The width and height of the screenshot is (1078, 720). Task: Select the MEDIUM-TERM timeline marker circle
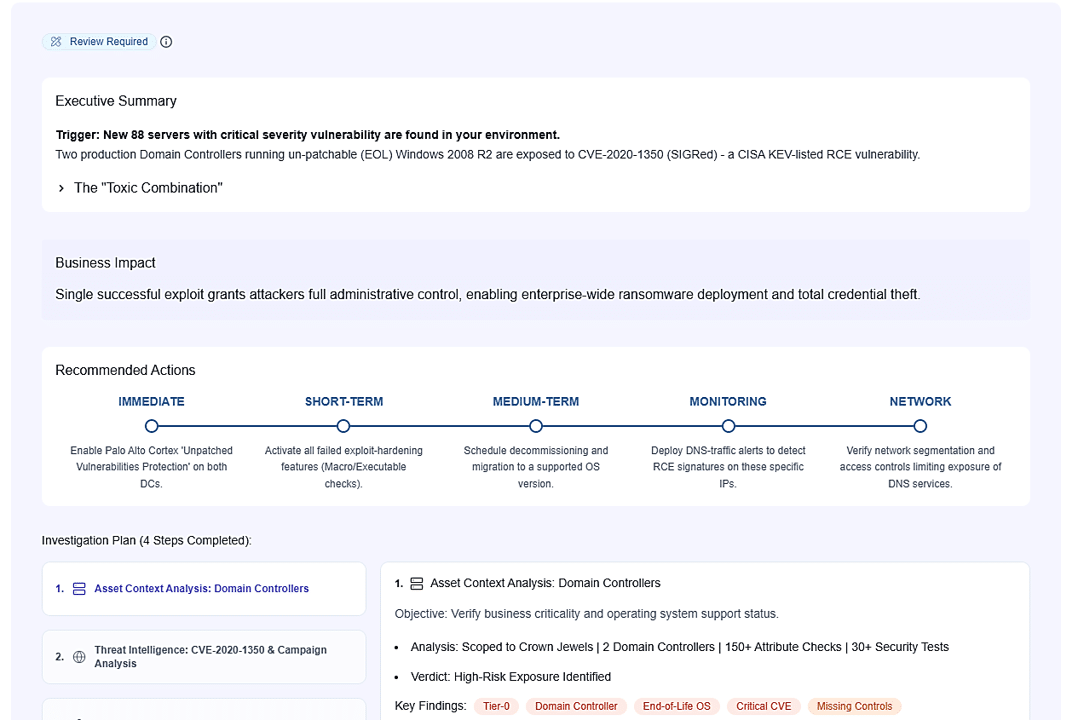click(x=536, y=426)
